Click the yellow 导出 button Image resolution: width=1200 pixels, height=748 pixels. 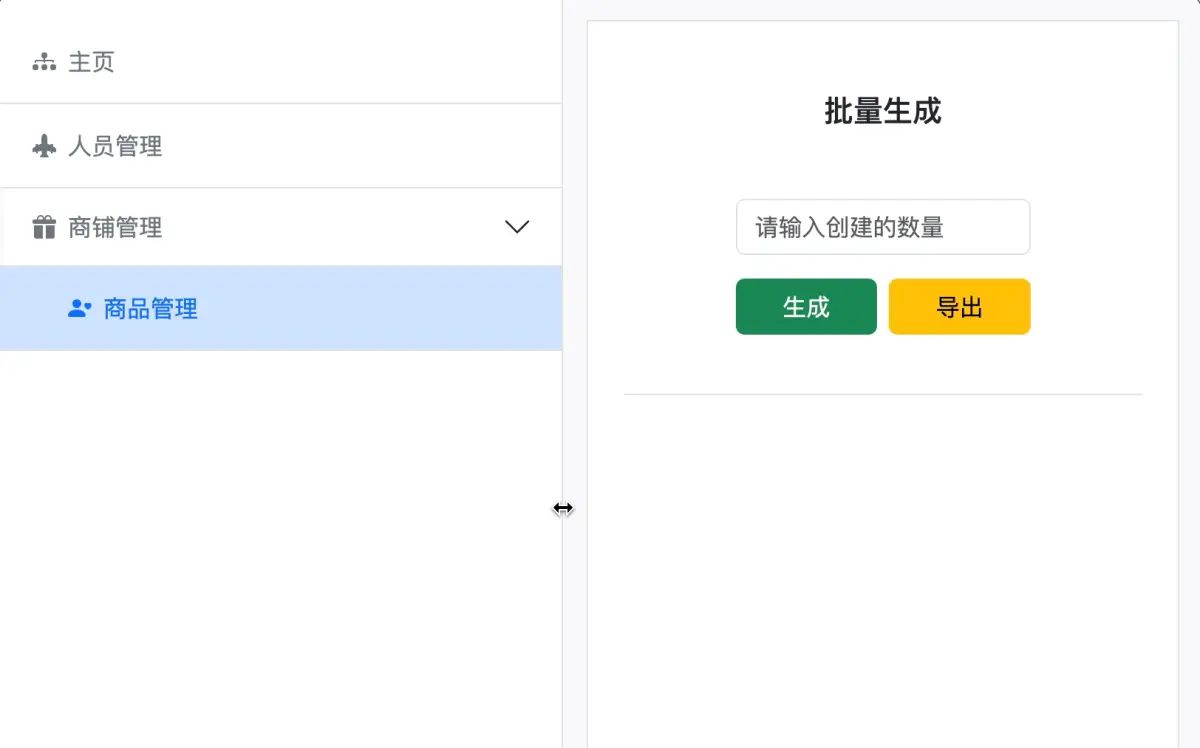959,307
